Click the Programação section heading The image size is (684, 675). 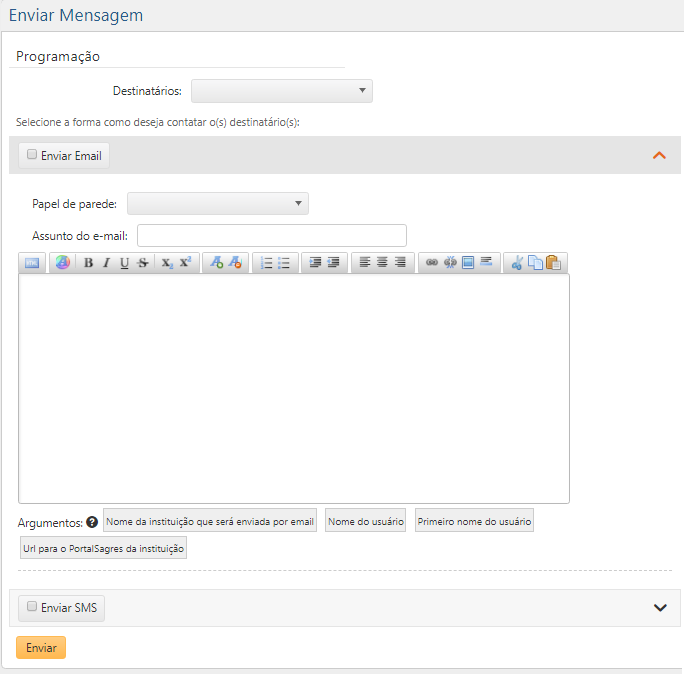pyautogui.click(x=58, y=56)
